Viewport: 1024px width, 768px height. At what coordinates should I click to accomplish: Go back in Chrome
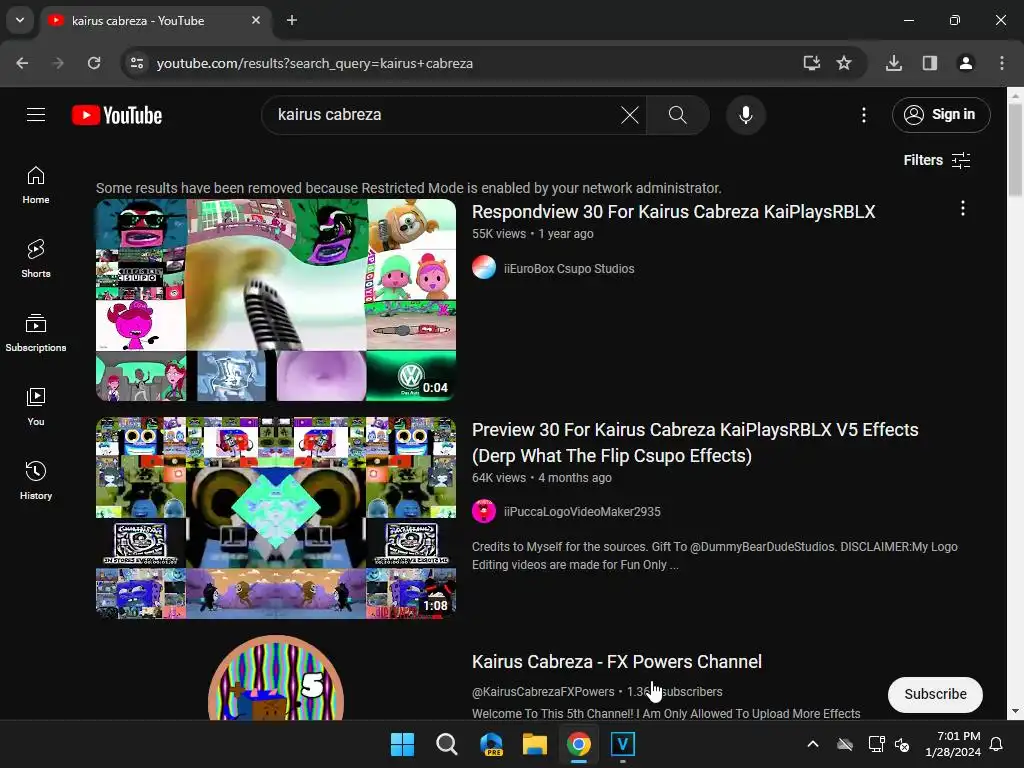pyautogui.click(x=22, y=63)
